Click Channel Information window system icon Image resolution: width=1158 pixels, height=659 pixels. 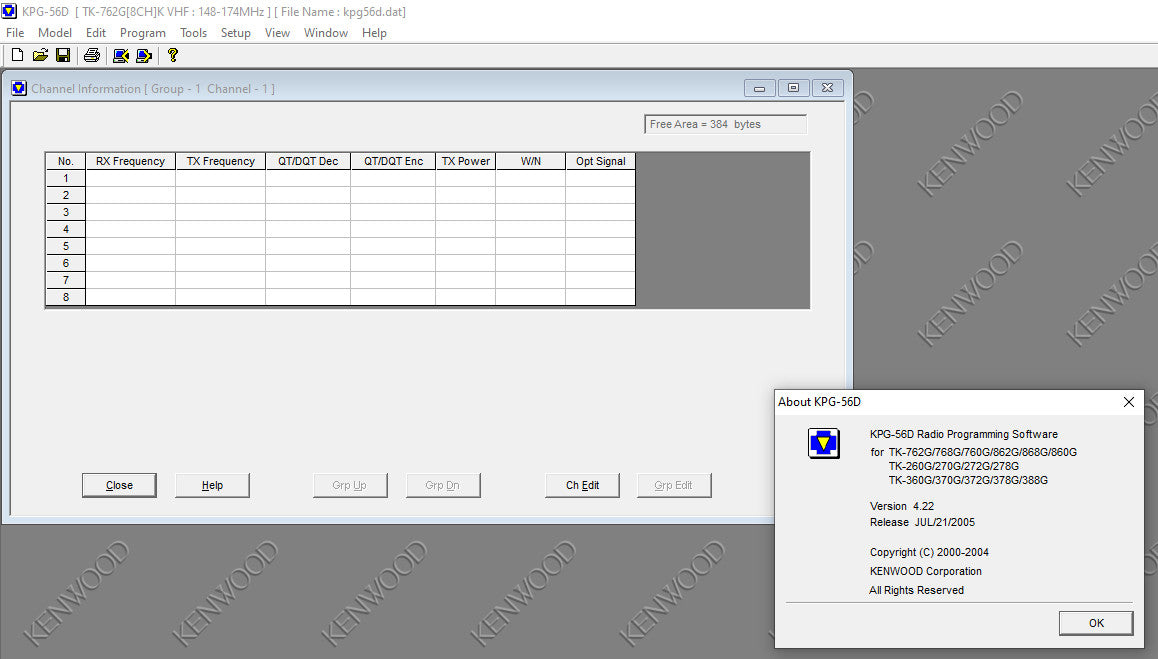tap(19, 89)
